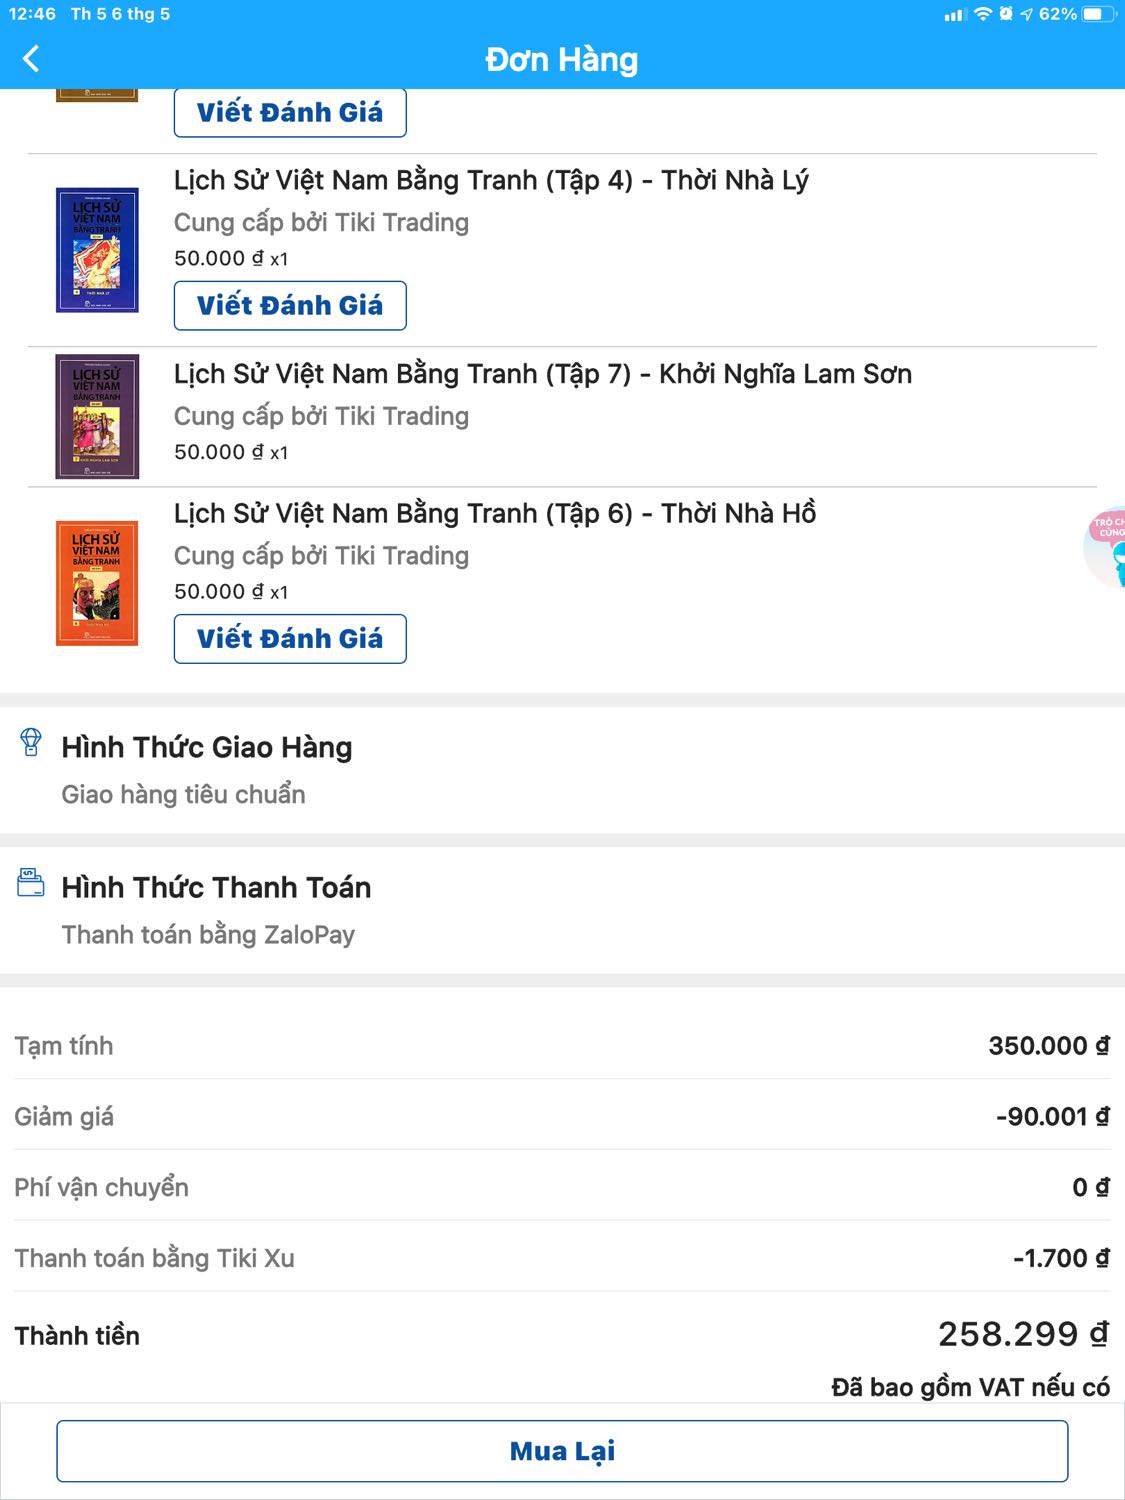
Task: Tap Viết Đánh Giá for Tập 4 Thời Nhà Lý
Action: [290, 305]
